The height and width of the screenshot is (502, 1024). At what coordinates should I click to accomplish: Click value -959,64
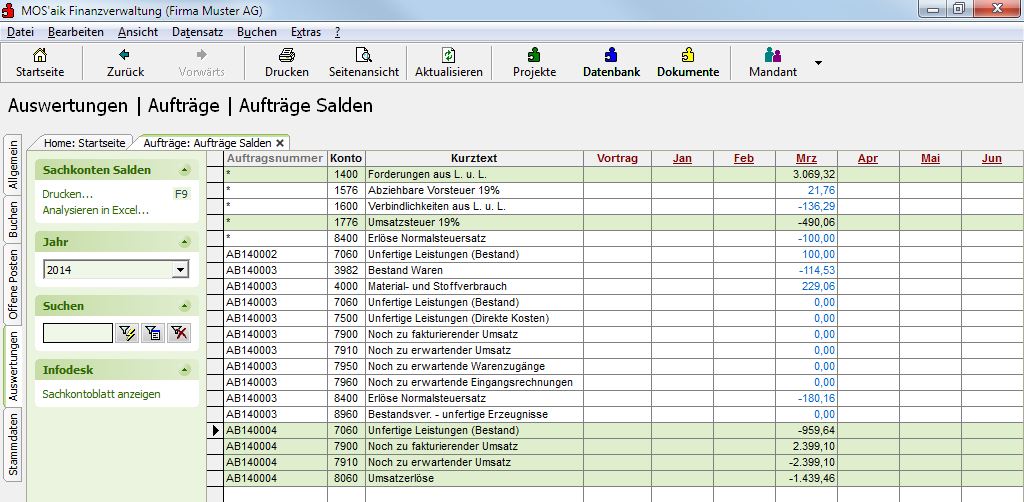click(x=816, y=430)
